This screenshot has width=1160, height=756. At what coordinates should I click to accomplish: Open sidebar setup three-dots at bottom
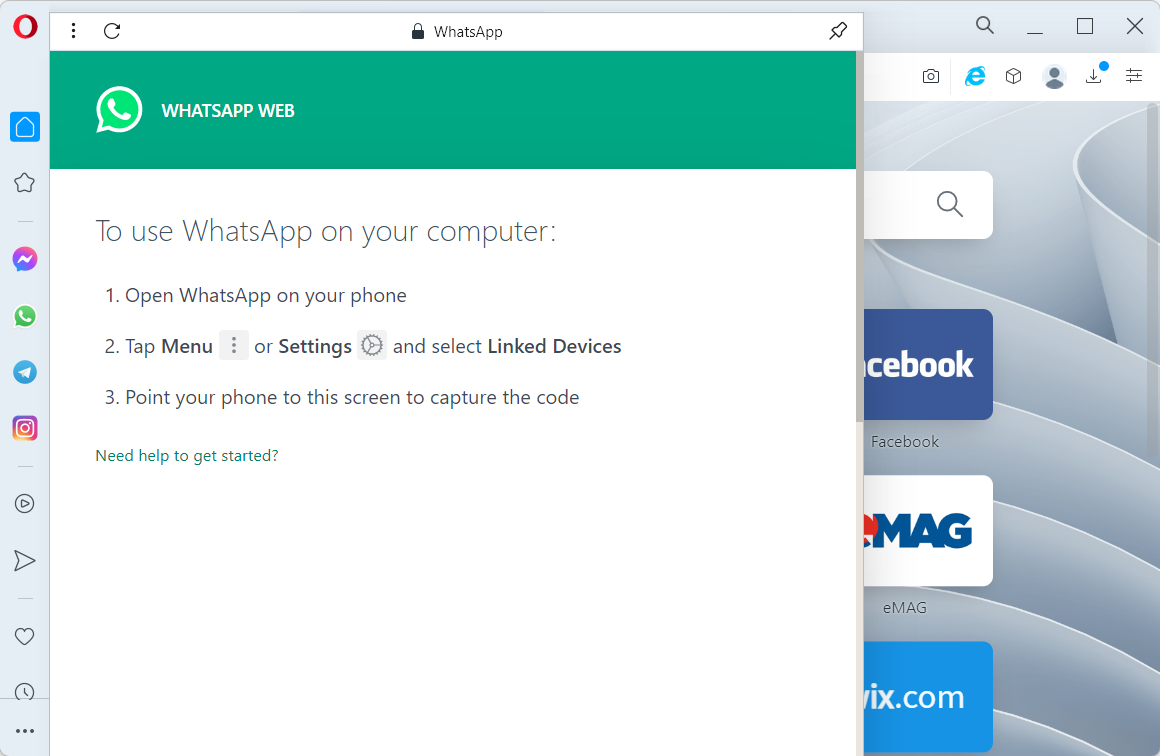point(25,731)
